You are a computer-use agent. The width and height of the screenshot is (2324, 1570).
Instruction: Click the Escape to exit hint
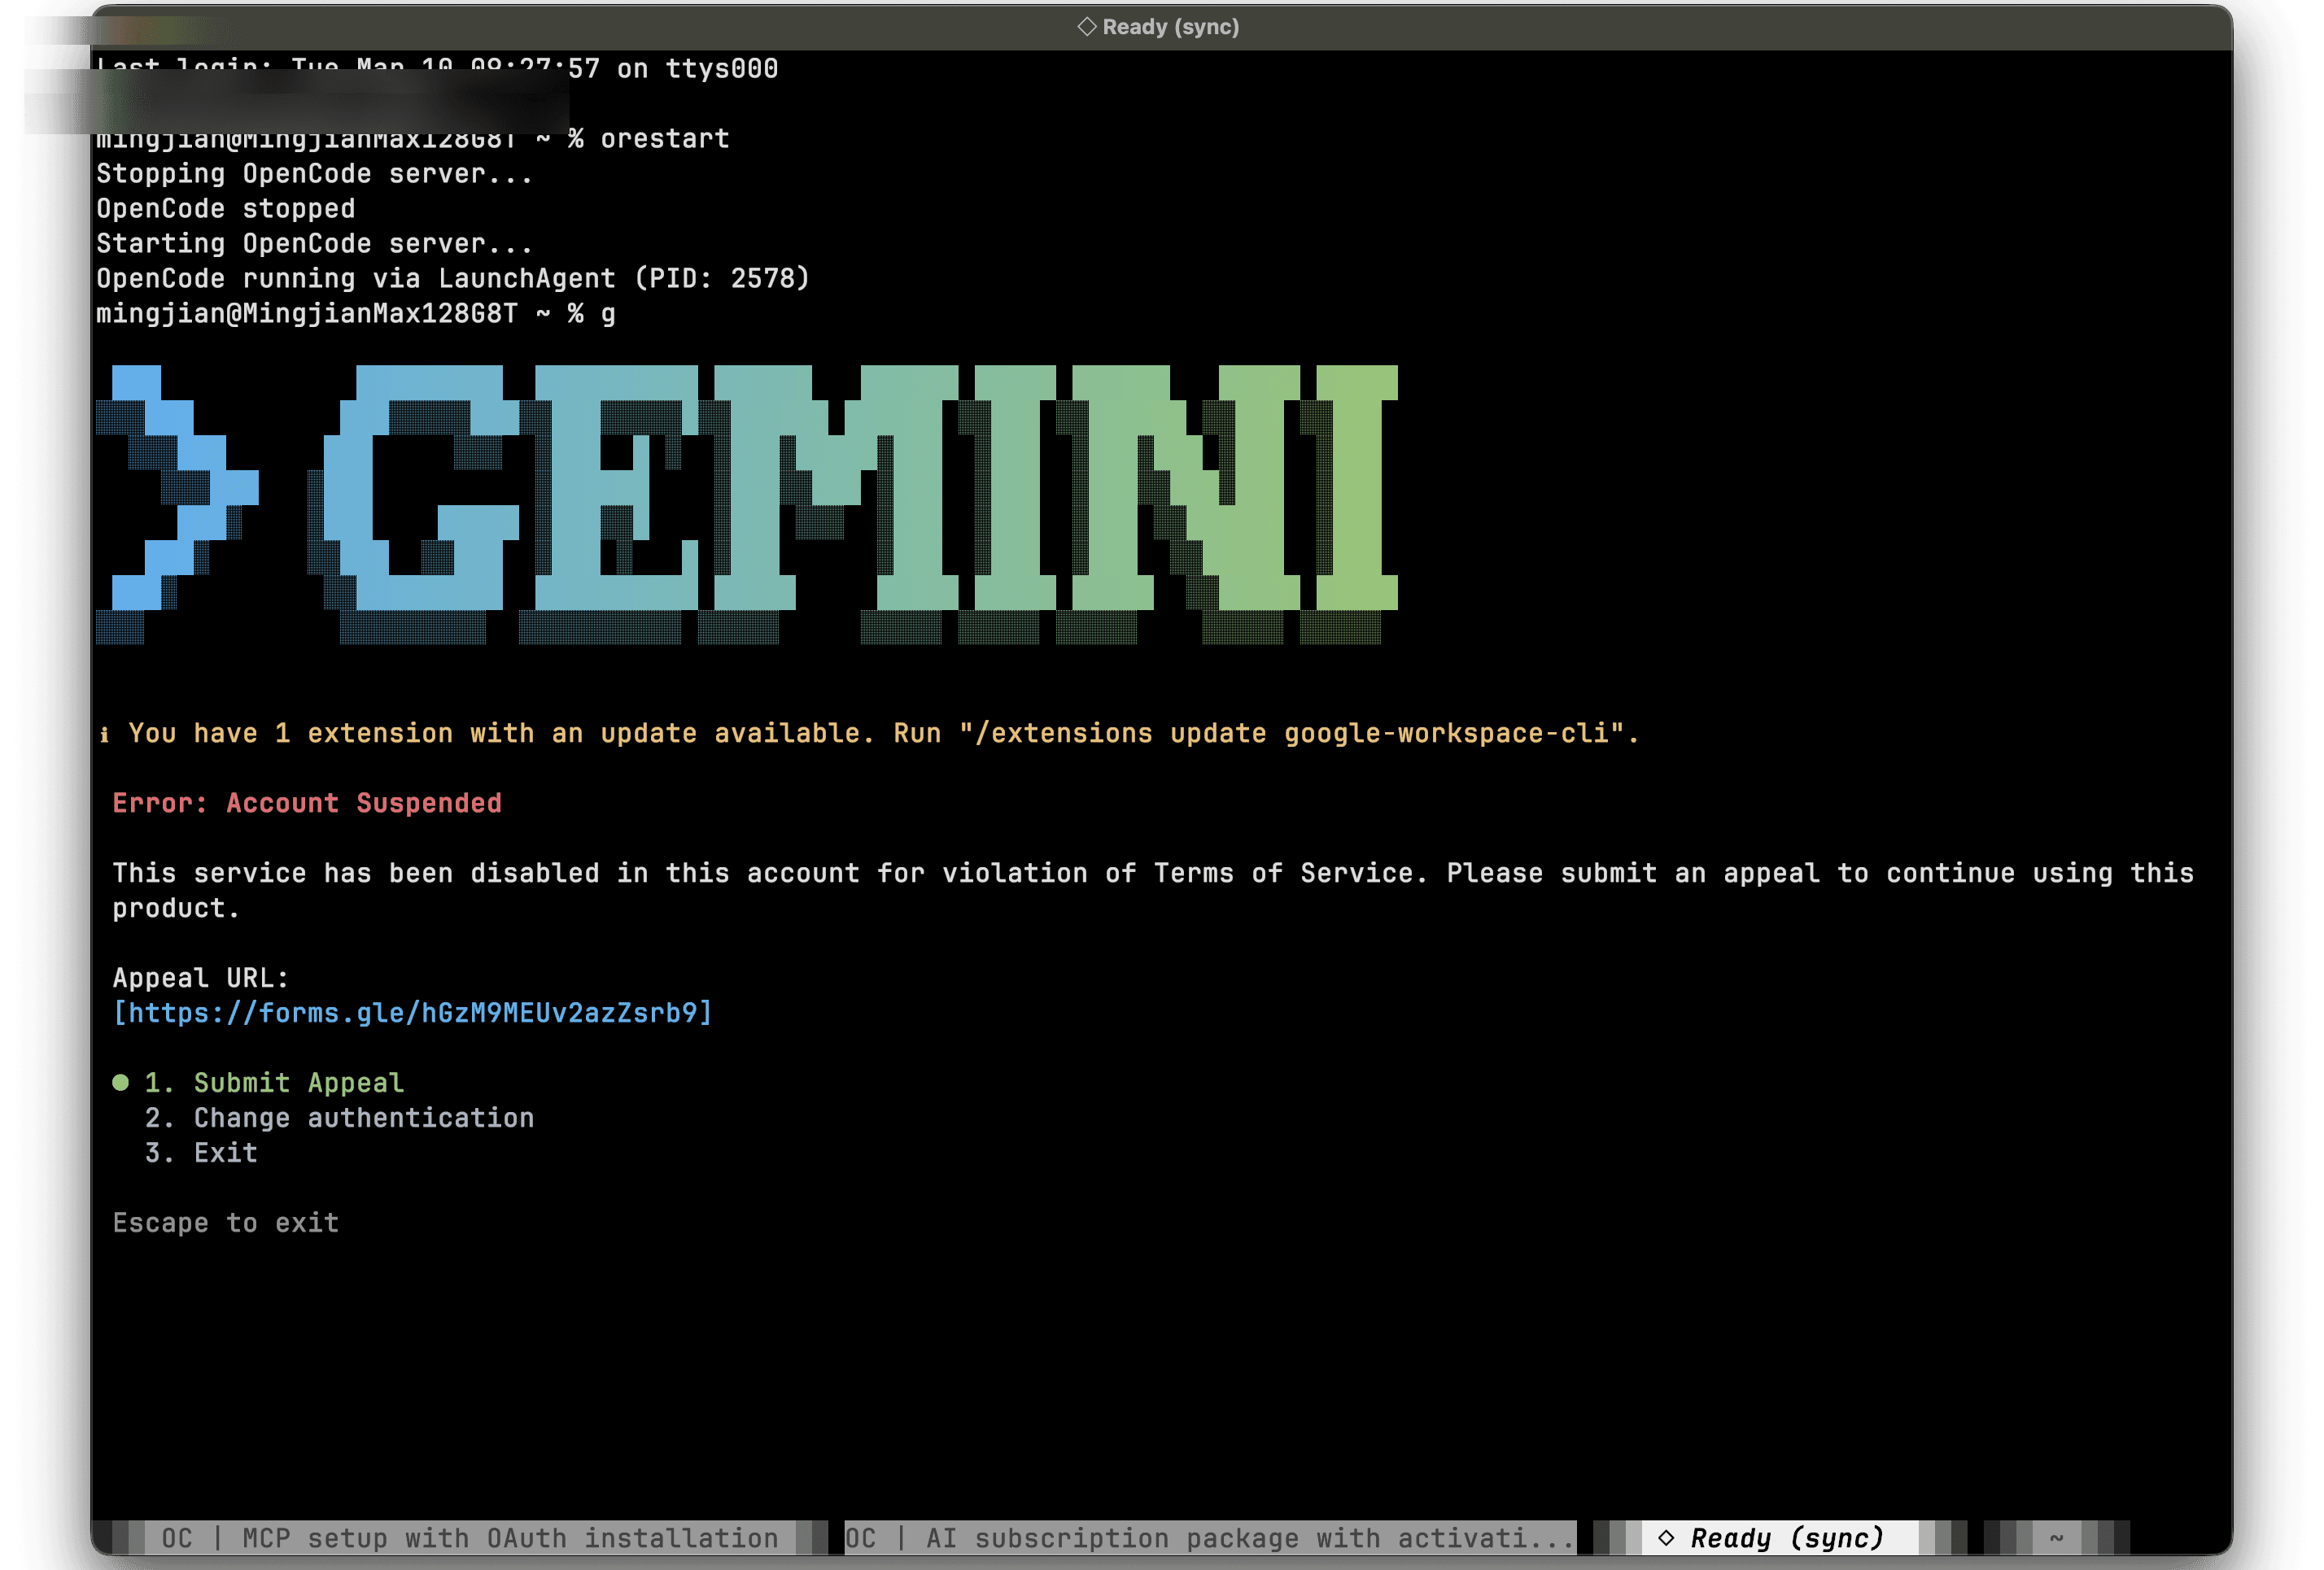226,1223
